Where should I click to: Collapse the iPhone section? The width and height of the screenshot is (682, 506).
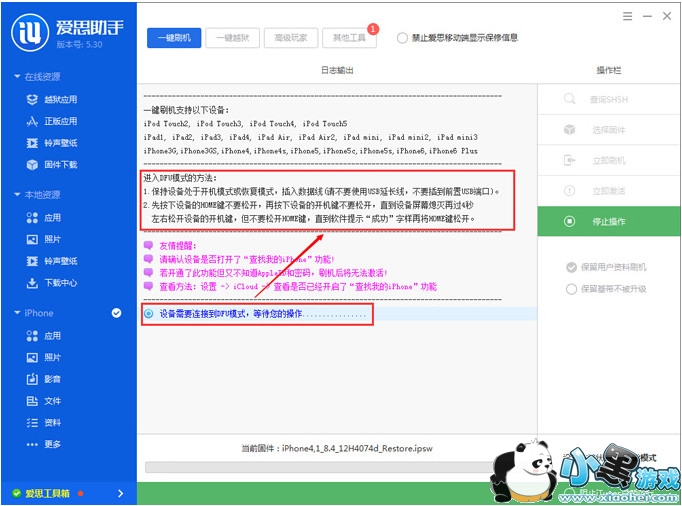[x=17, y=313]
